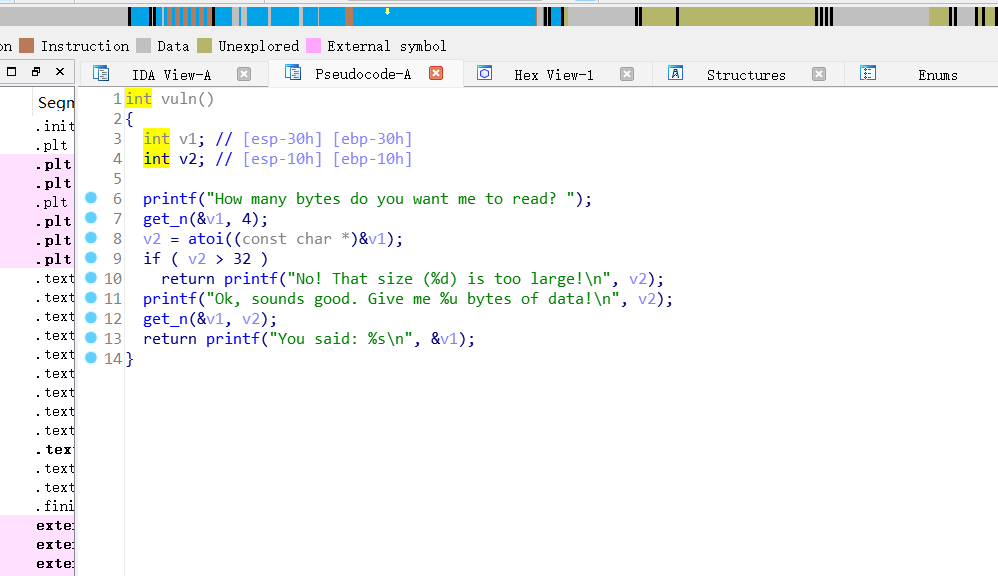Switch to the Enums tab
The width and height of the screenshot is (998, 576).
click(938, 74)
